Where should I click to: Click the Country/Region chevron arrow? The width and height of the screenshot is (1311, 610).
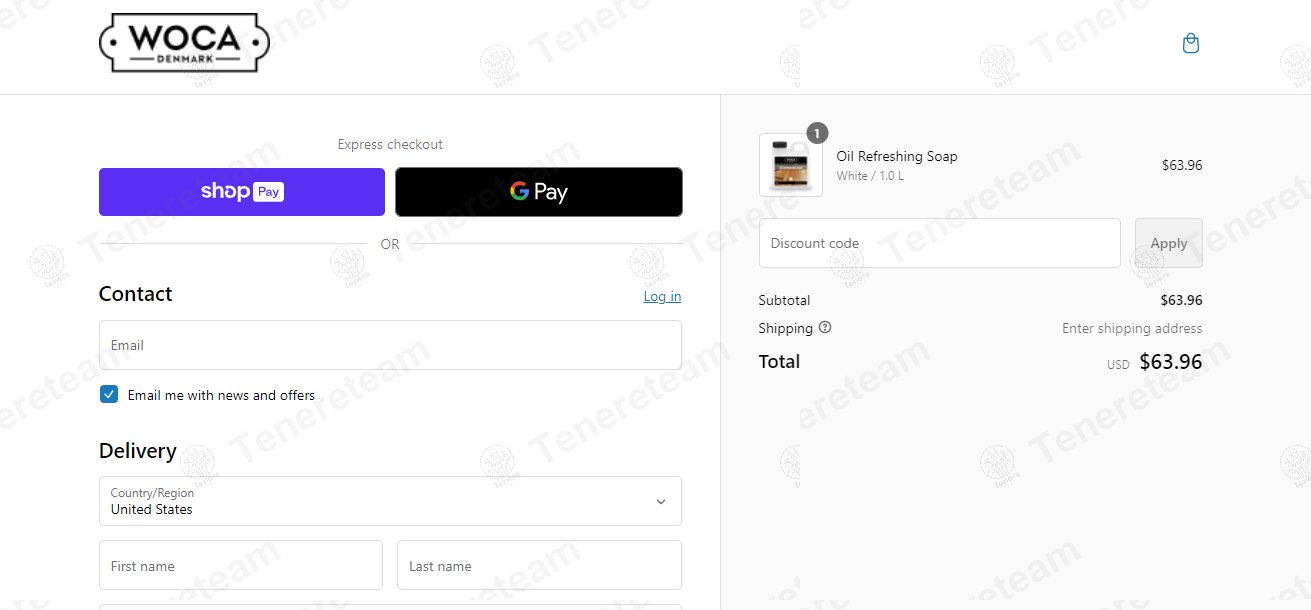[x=660, y=502]
